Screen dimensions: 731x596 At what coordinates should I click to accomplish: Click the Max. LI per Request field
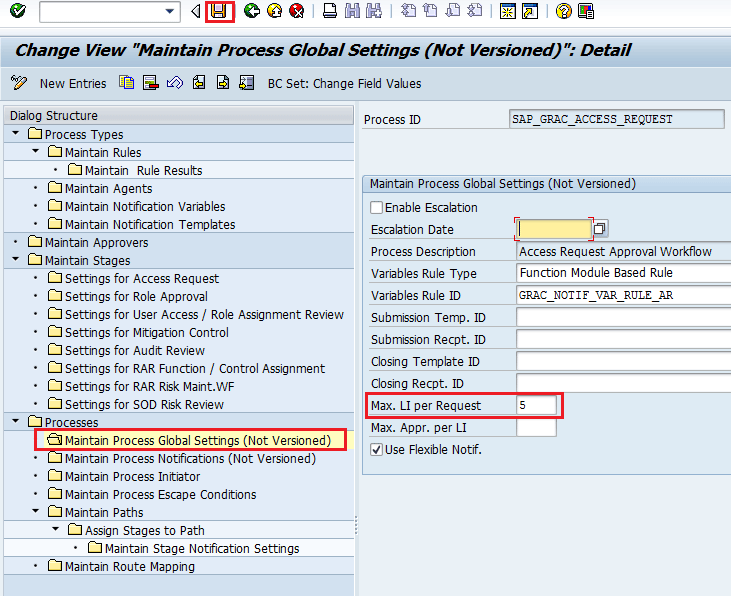click(x=536, y=406)
